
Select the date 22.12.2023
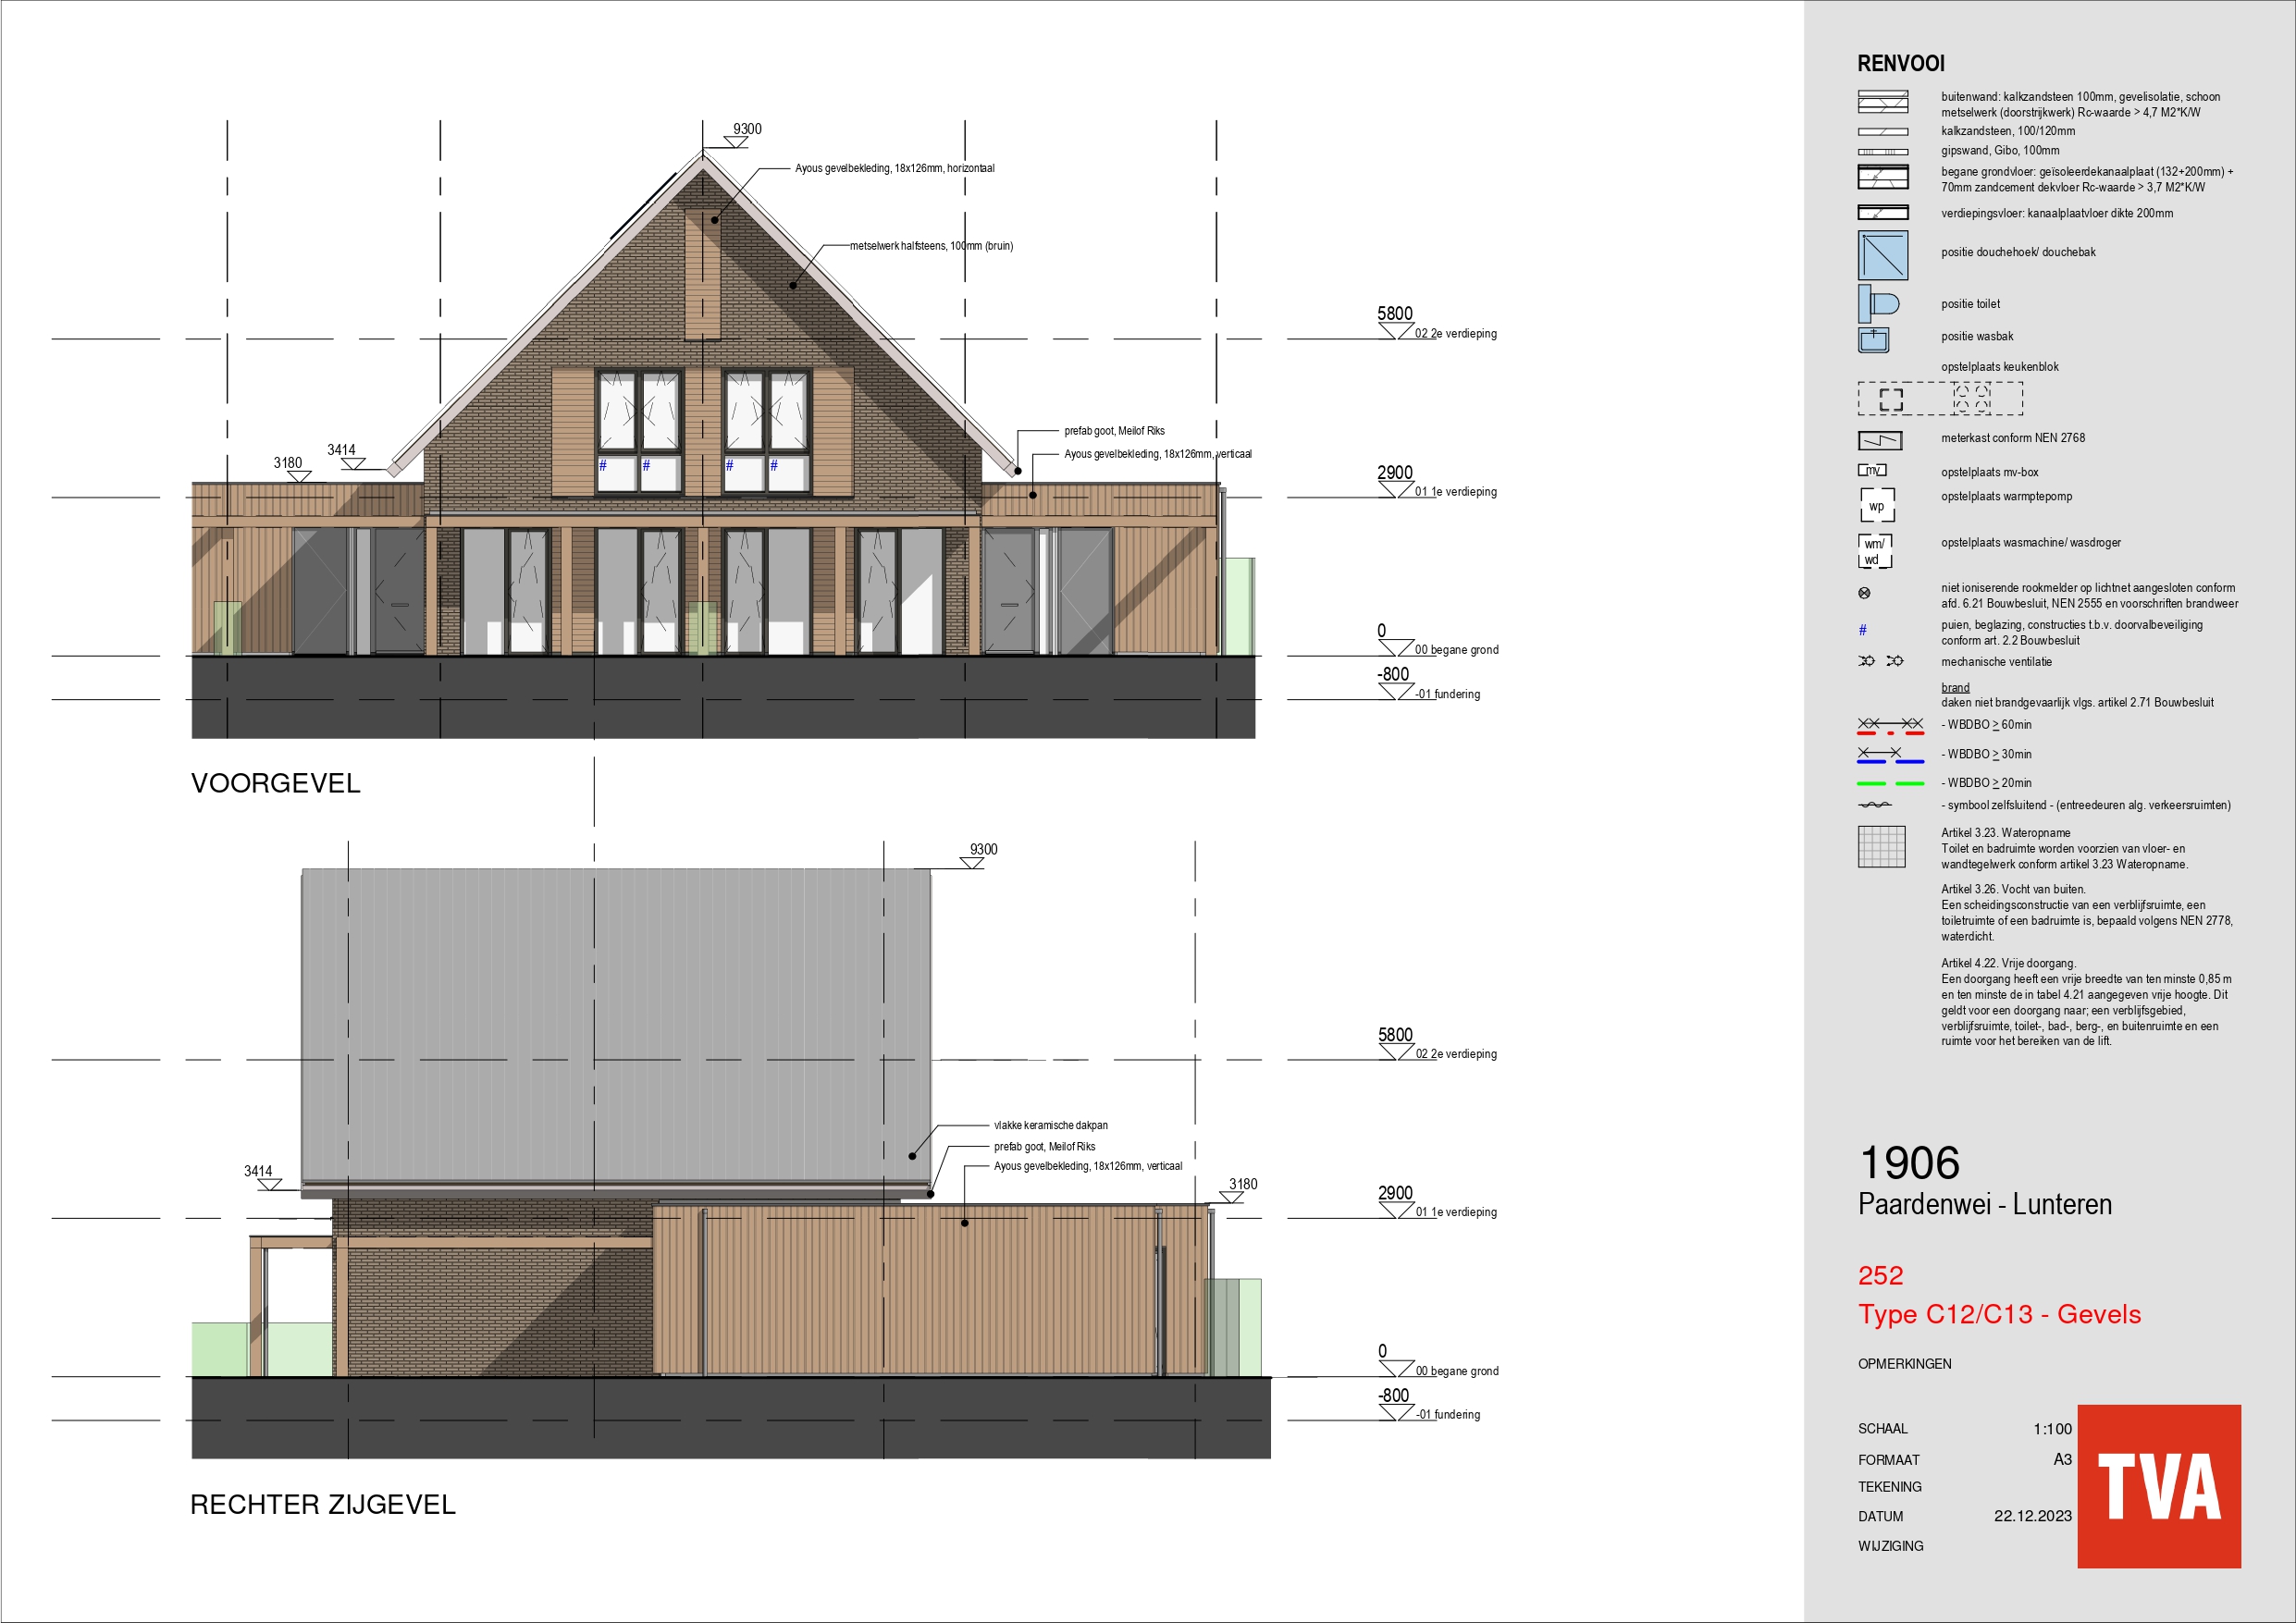coord(2032,1516)
